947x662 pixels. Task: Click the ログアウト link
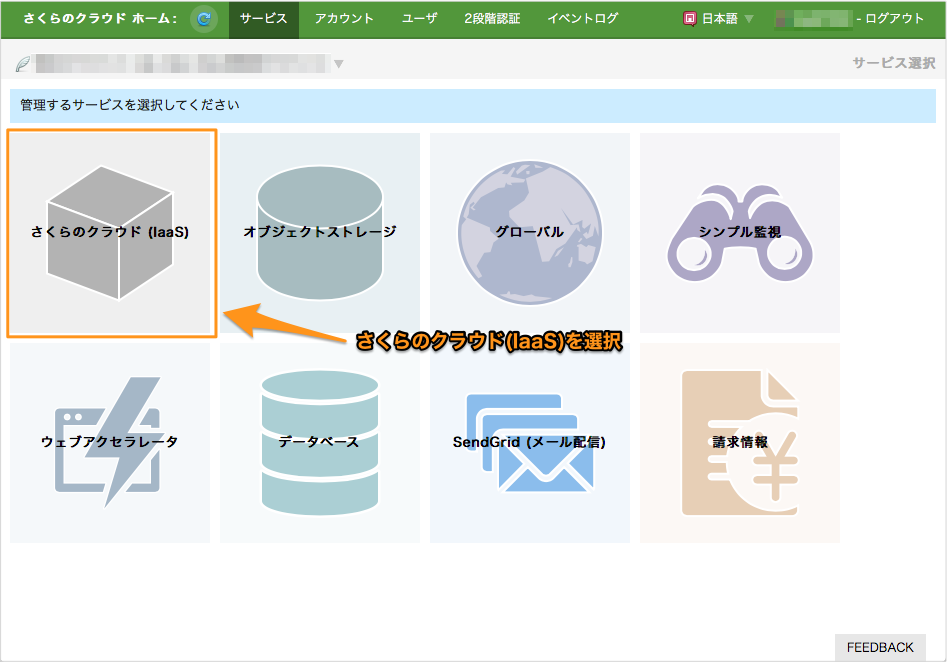coord(894,19)
